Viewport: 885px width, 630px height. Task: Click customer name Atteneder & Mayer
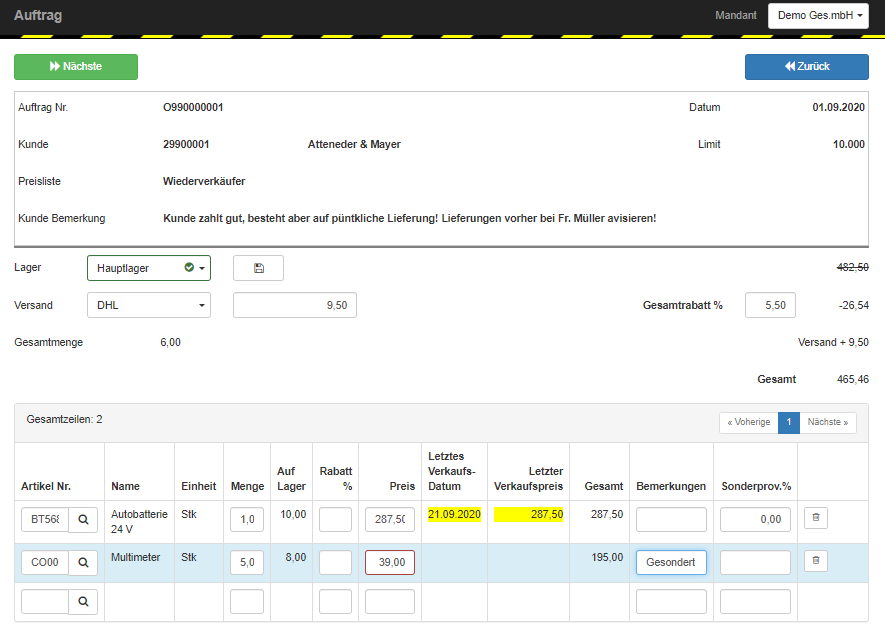354,145
